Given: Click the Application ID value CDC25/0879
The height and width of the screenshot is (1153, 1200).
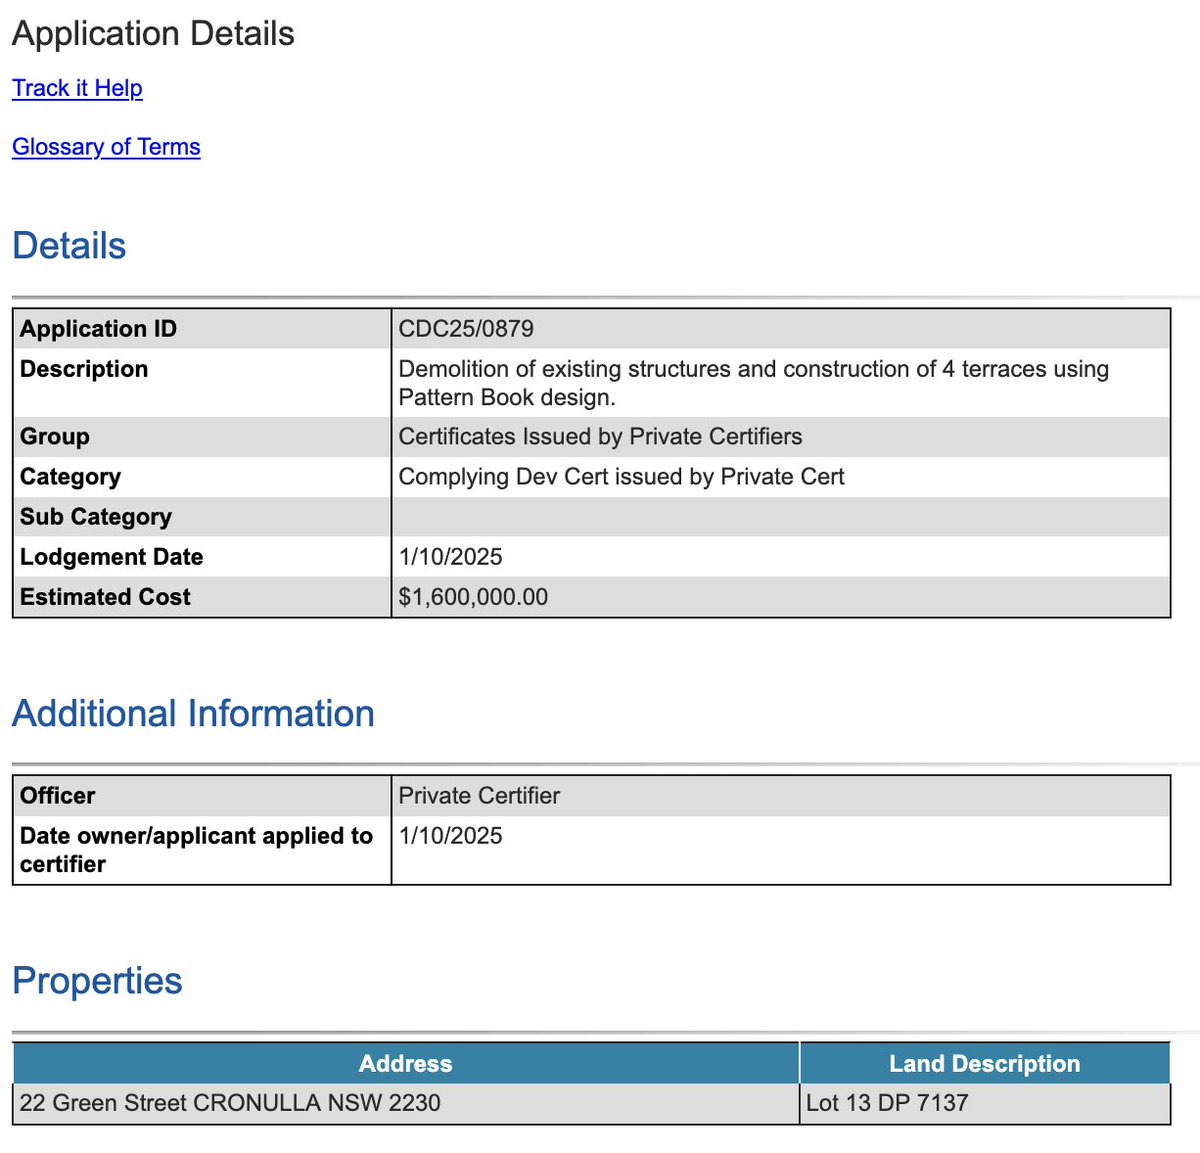Looking at the screenshot, I should tap(466, 329).
